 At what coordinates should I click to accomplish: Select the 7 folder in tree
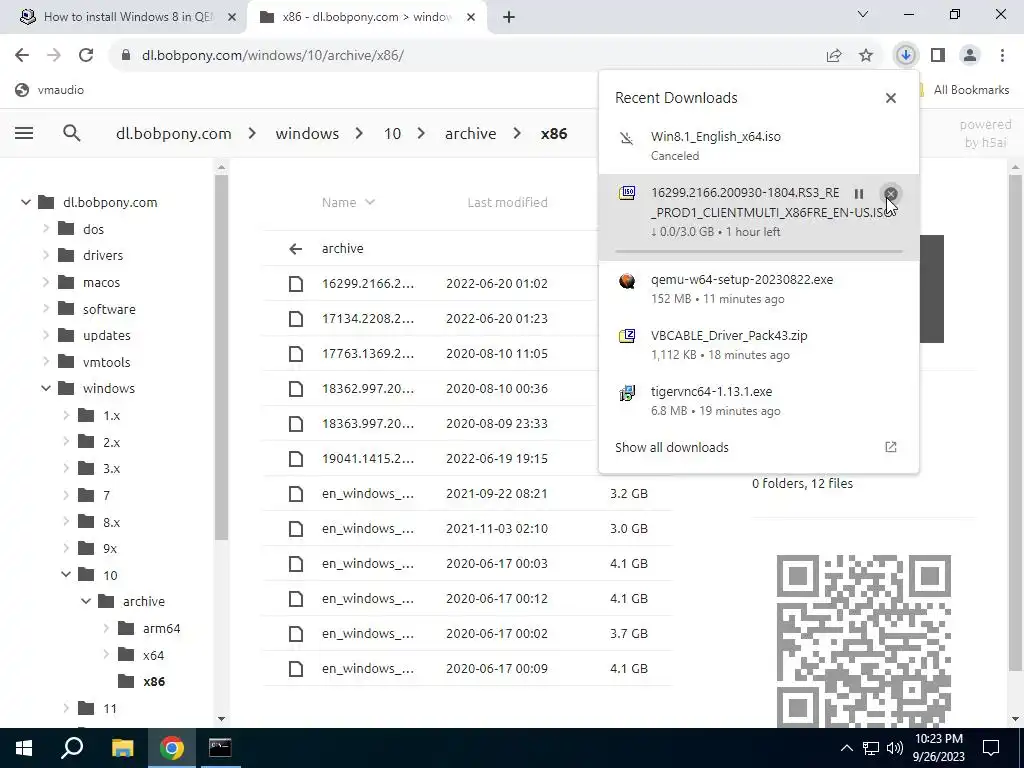tap(94, 495)
